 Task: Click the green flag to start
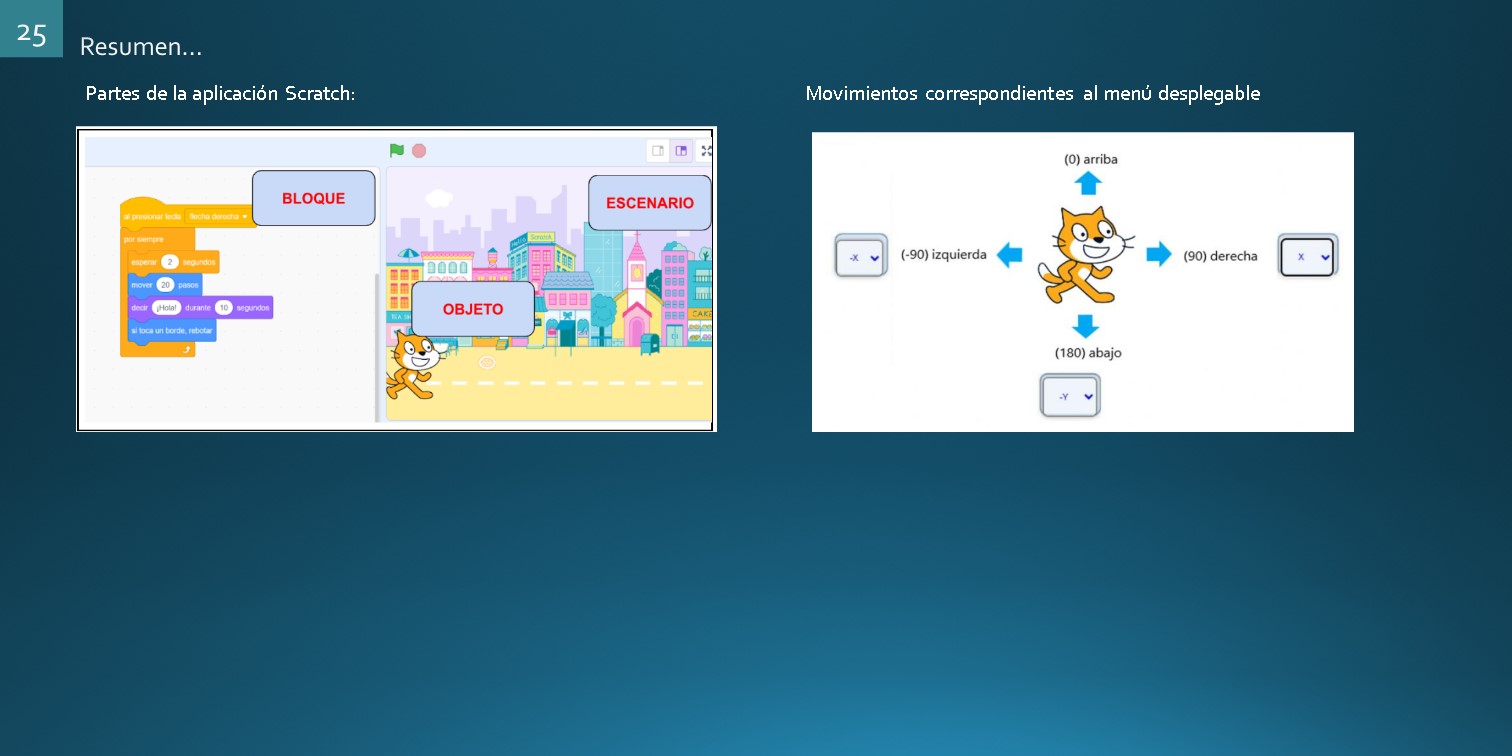(x=397, y=151)
